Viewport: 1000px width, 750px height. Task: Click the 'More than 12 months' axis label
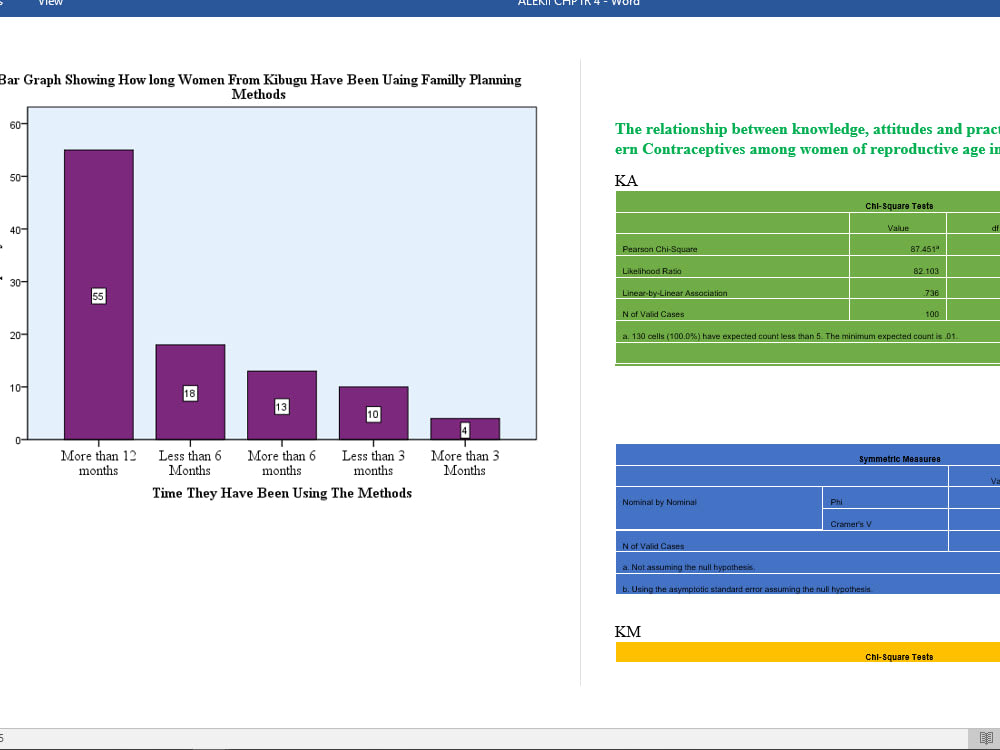click(98, 463)
